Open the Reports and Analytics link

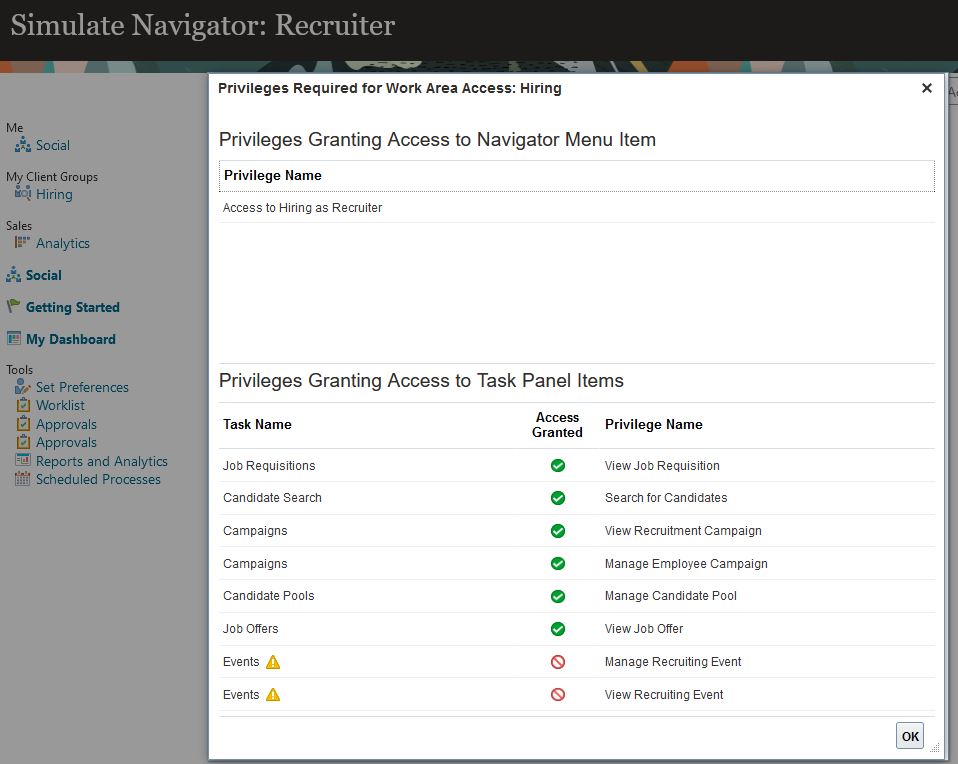[x=102, y=461]
